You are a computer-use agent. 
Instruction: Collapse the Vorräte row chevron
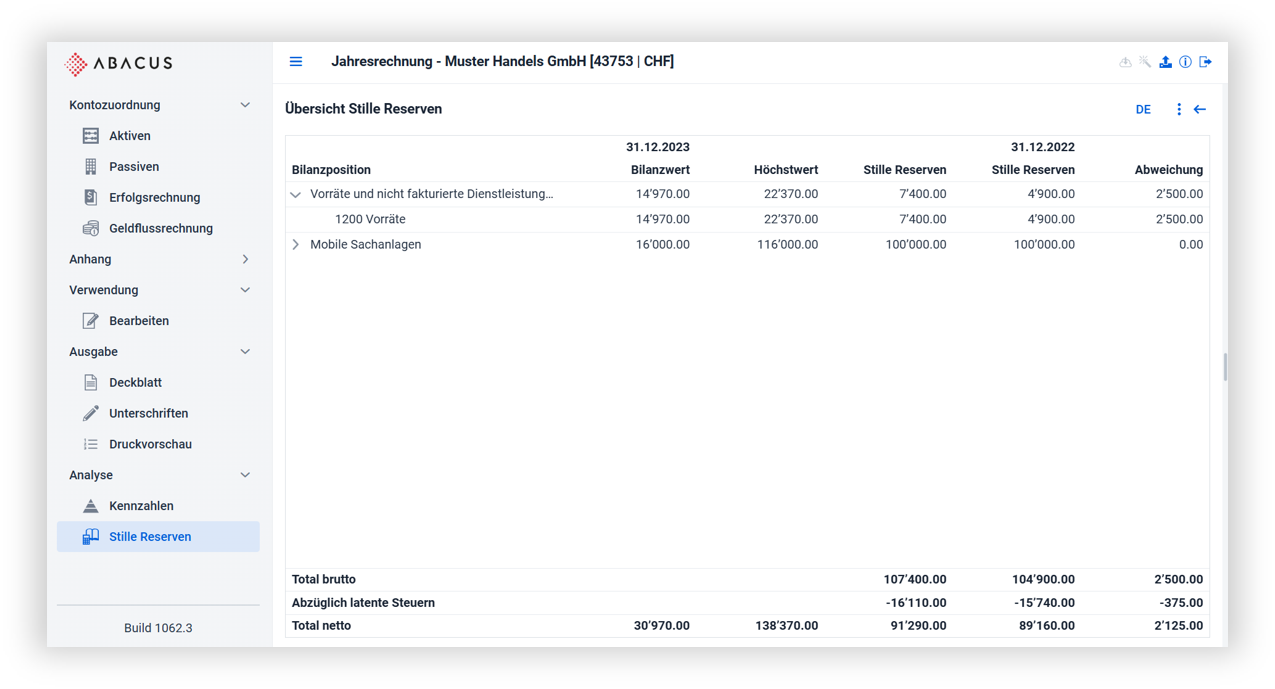(295, 195)
